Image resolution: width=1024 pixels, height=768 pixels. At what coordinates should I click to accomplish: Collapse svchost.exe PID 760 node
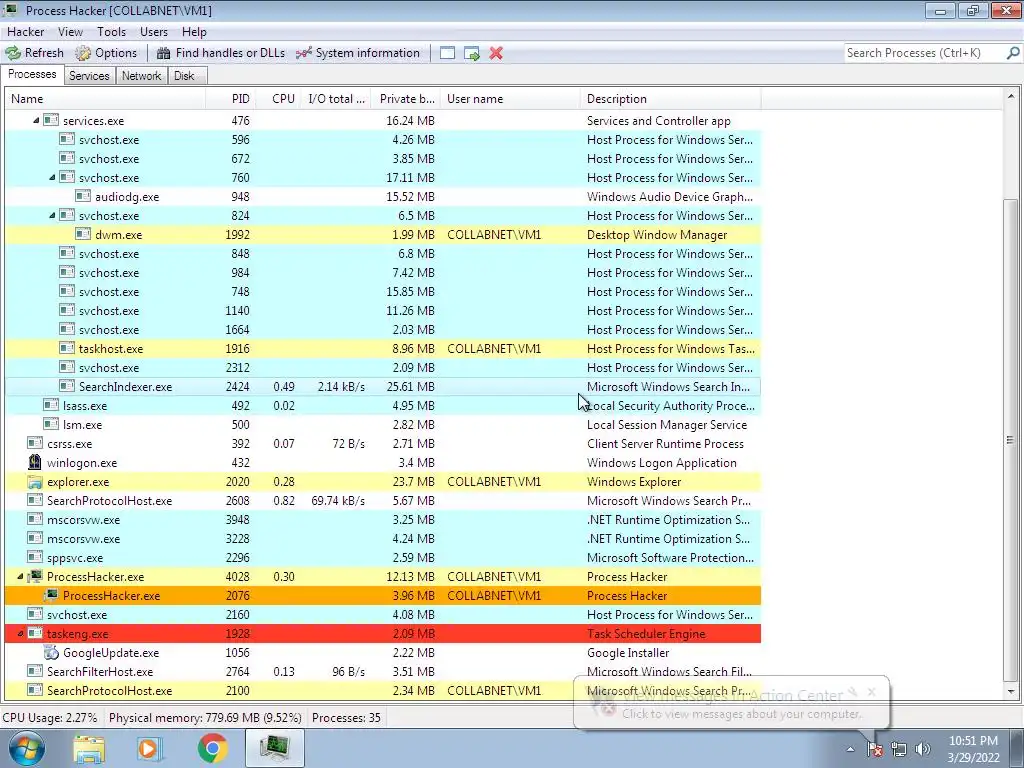pos(52,178)
